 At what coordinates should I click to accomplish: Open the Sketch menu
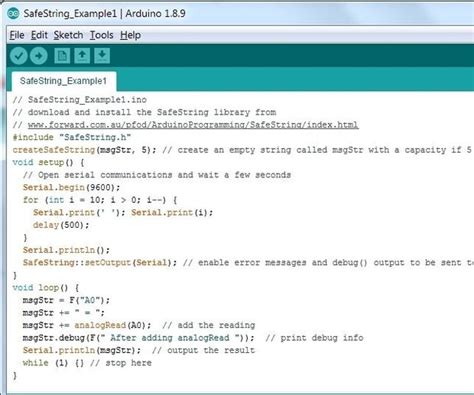click(68, 35)
